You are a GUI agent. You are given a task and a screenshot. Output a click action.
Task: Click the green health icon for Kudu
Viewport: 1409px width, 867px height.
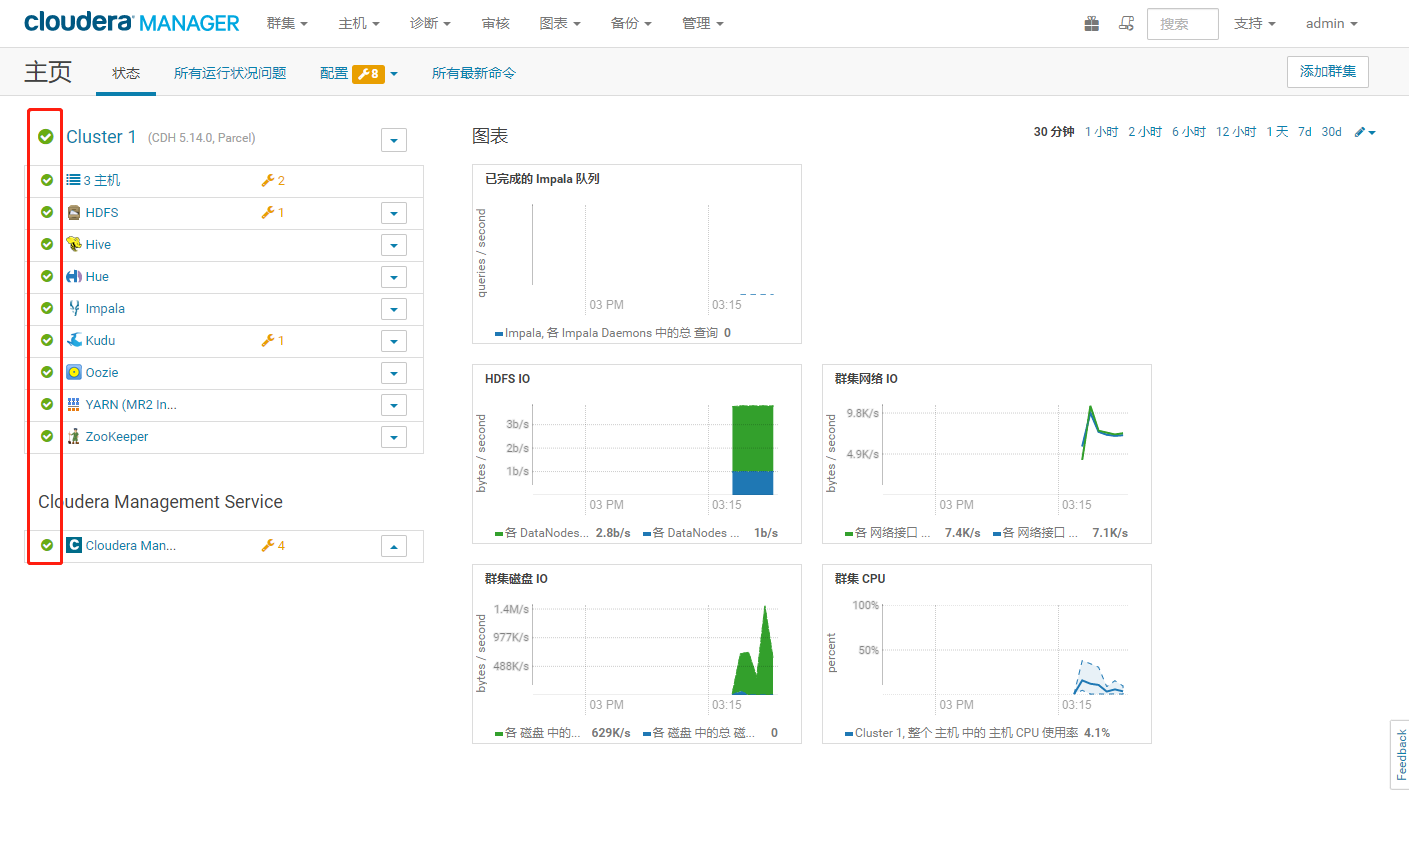tap(47, 340)
